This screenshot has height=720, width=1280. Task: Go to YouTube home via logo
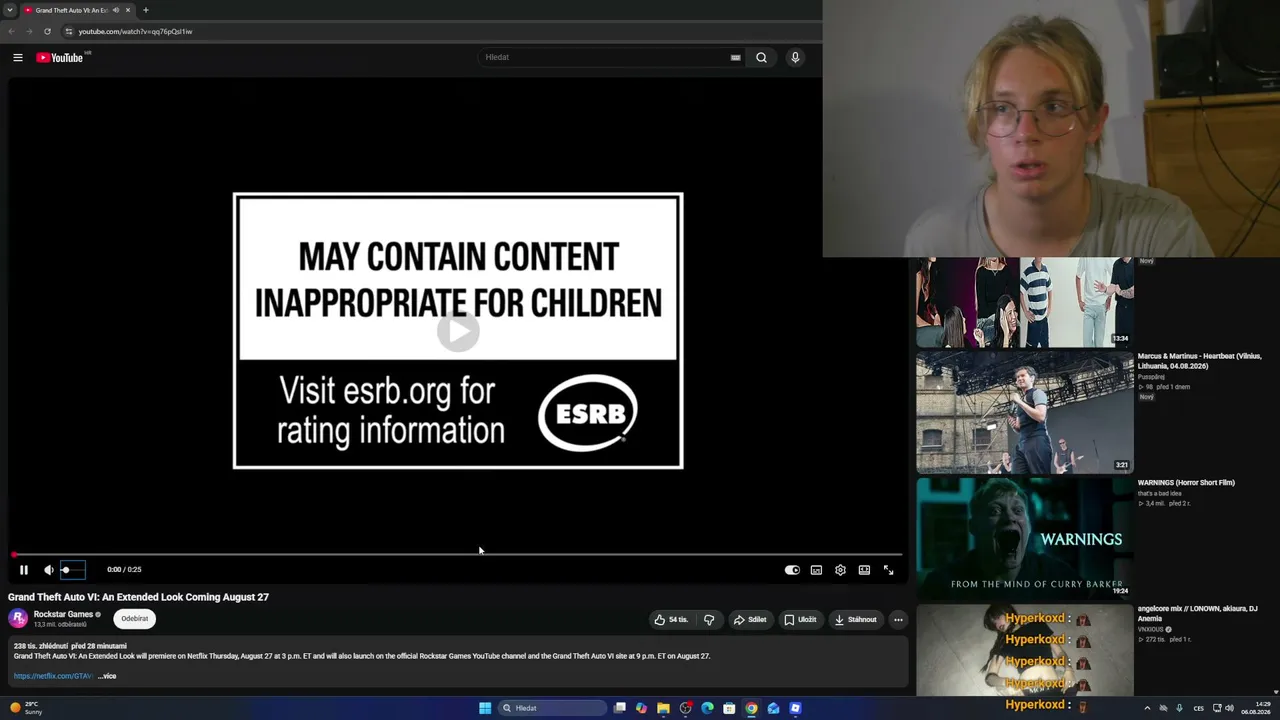coord(60,58)
